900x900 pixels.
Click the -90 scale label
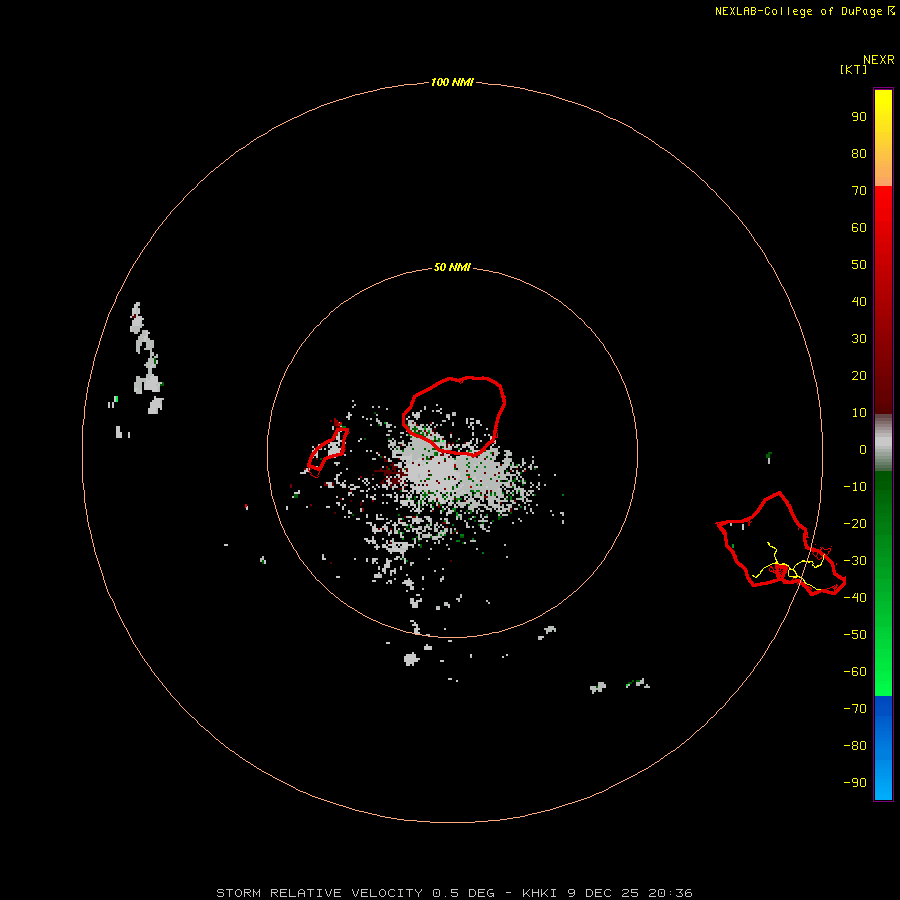(855, 782)
